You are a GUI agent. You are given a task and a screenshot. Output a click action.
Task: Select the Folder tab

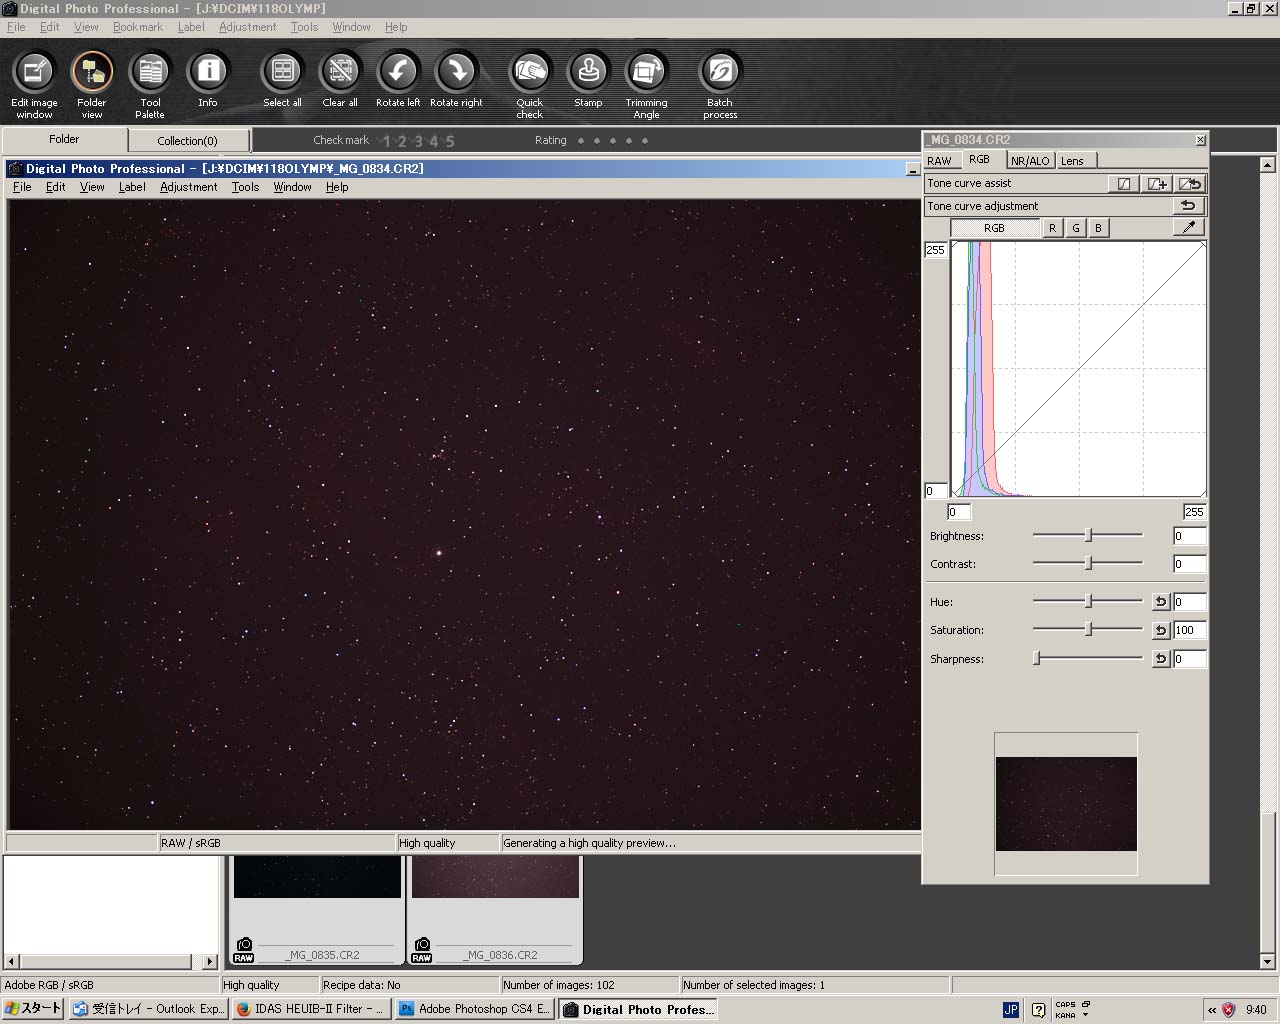(64, 140)
